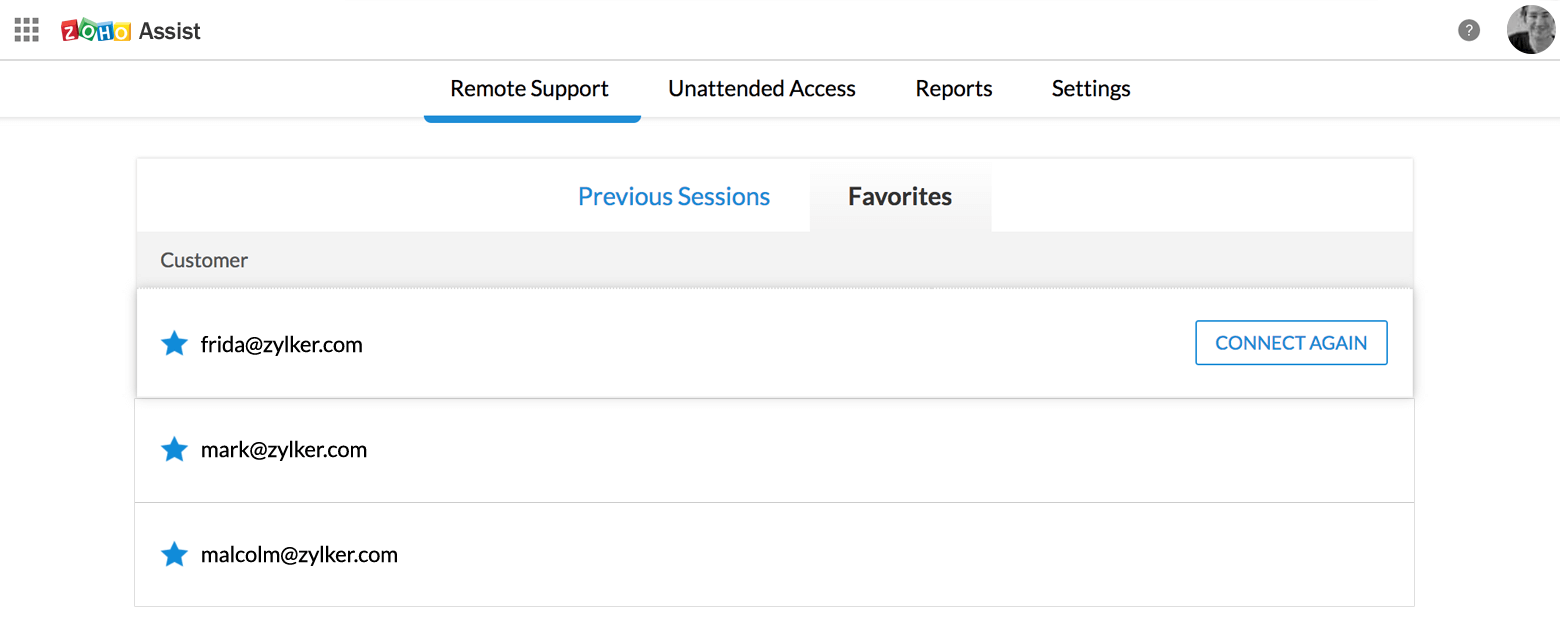Screen dimensions: 1560x638
Task: Click the frida@zylker.com customer email
Action: [281, 345]
